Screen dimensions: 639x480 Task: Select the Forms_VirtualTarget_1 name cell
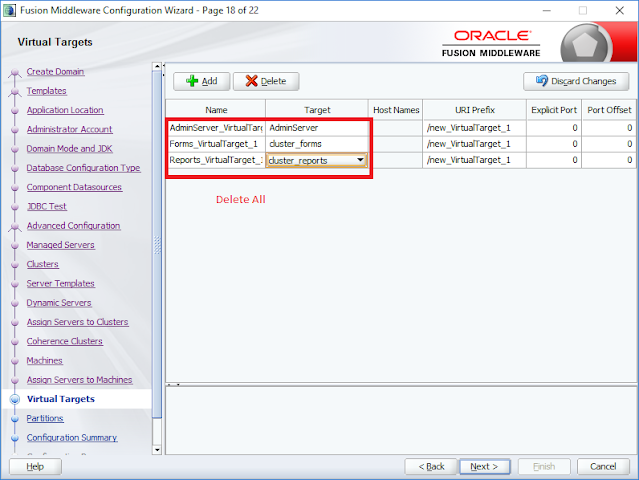pyautogui.click(x=216, y=144)
